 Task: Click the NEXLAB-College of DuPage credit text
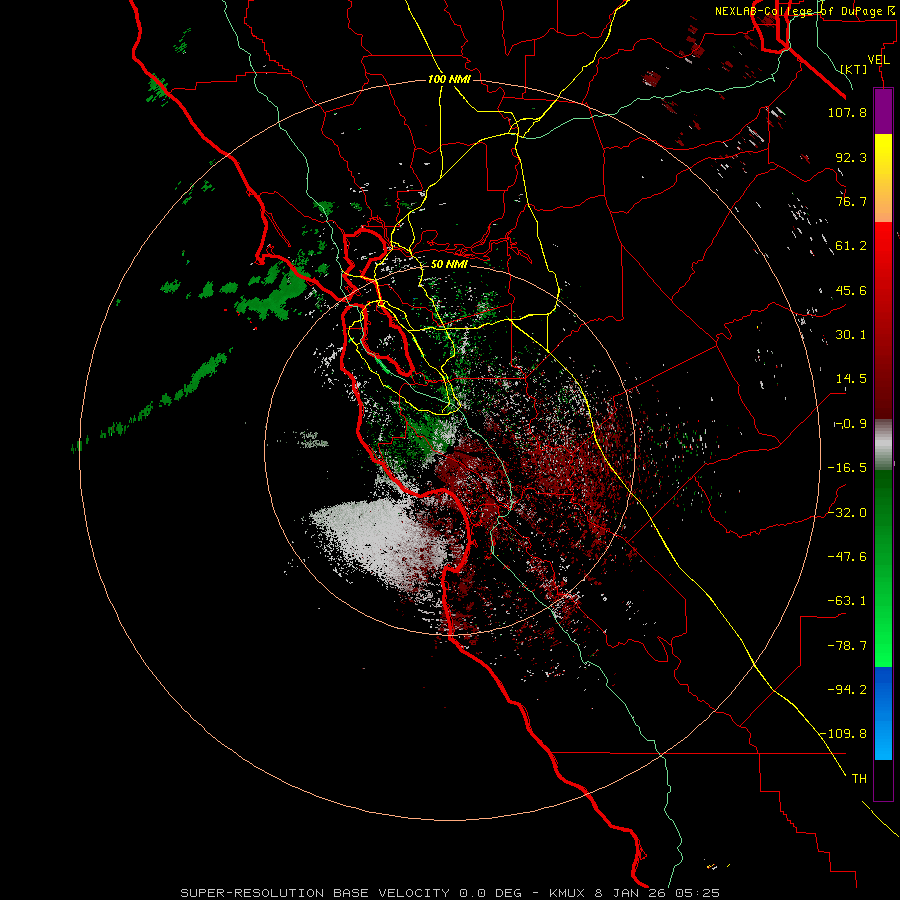click(806, 11)
